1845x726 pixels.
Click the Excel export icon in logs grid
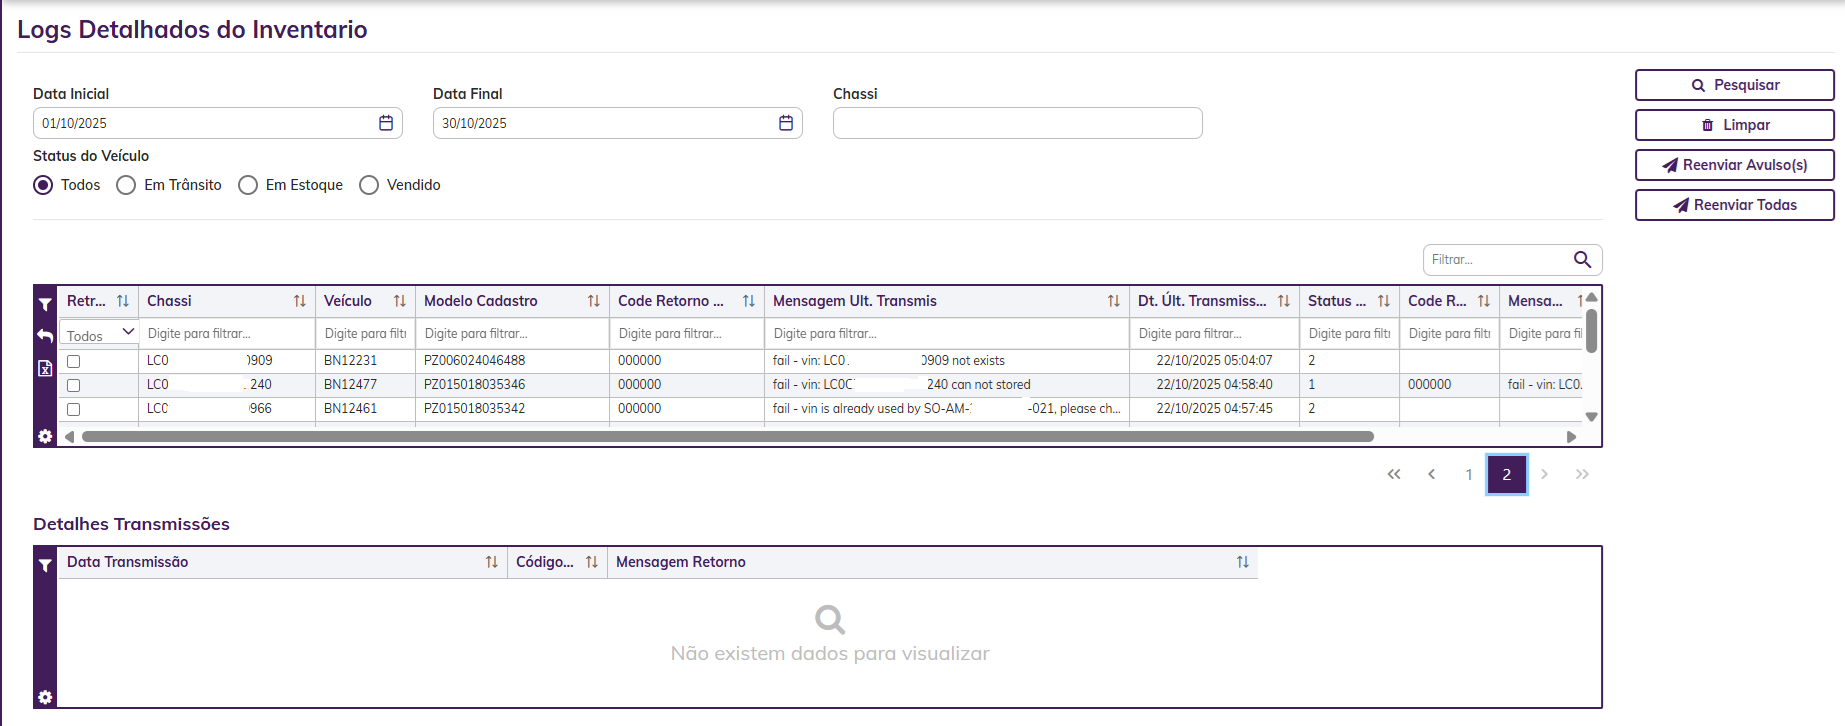pyautogui.click(x=45, y=368)
